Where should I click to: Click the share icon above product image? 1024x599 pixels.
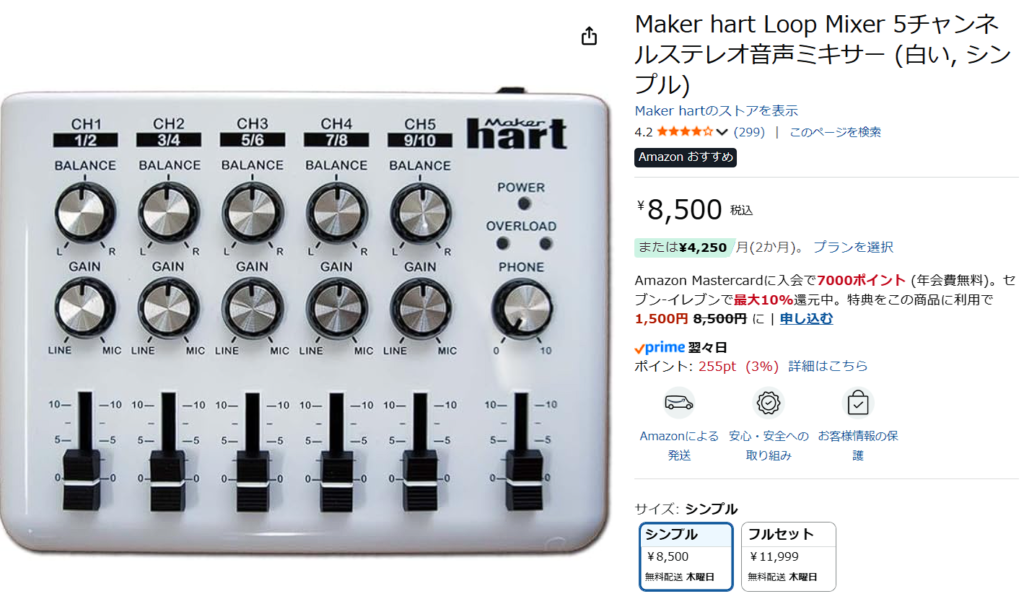pos(589,36)
